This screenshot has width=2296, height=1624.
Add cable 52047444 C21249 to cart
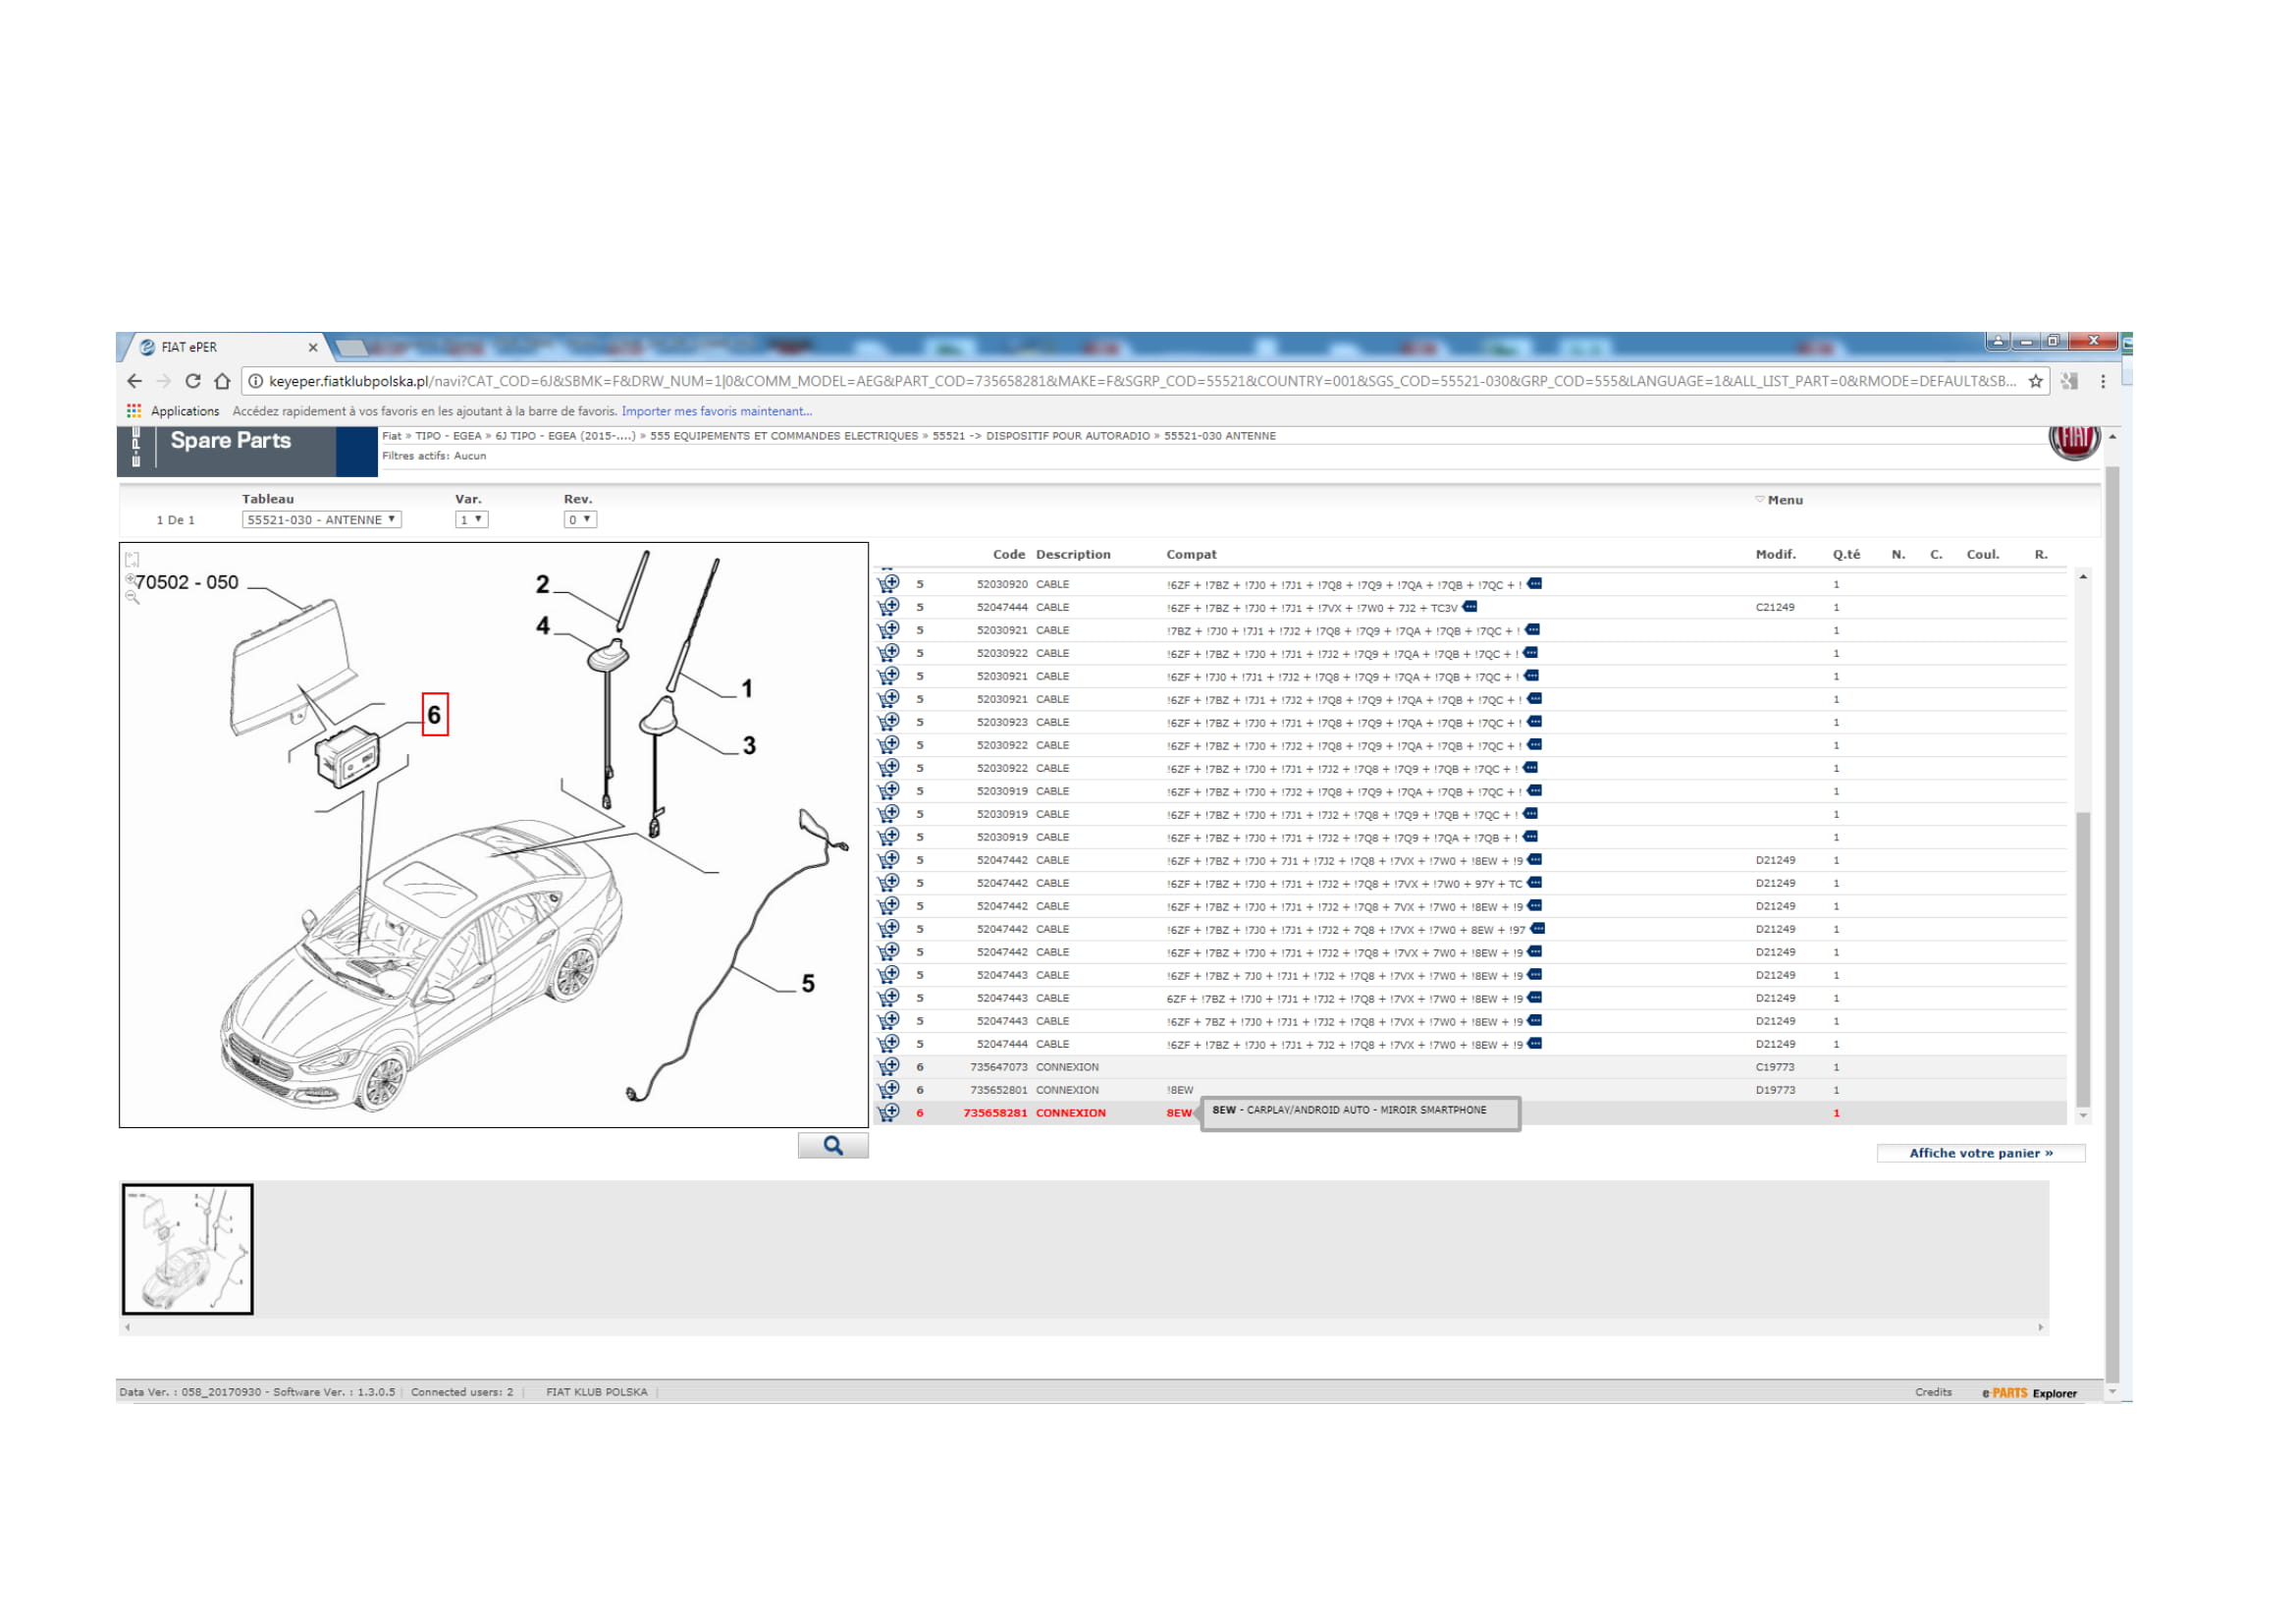pyautogui.click(x=888, y=607)
